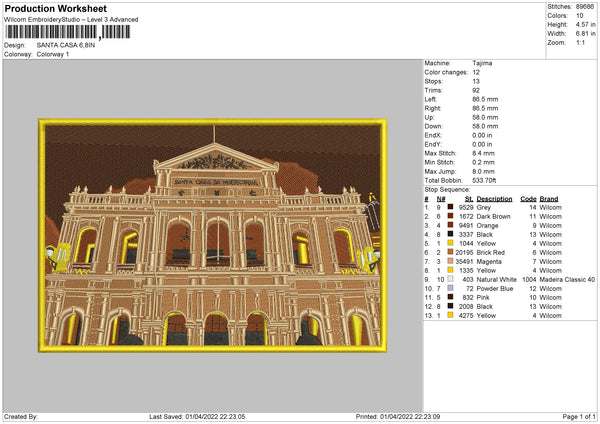The width and height of the screenshot is (600, 424).
Task: Click the EndY value '0.00 in'
Action: pos(482,144)
